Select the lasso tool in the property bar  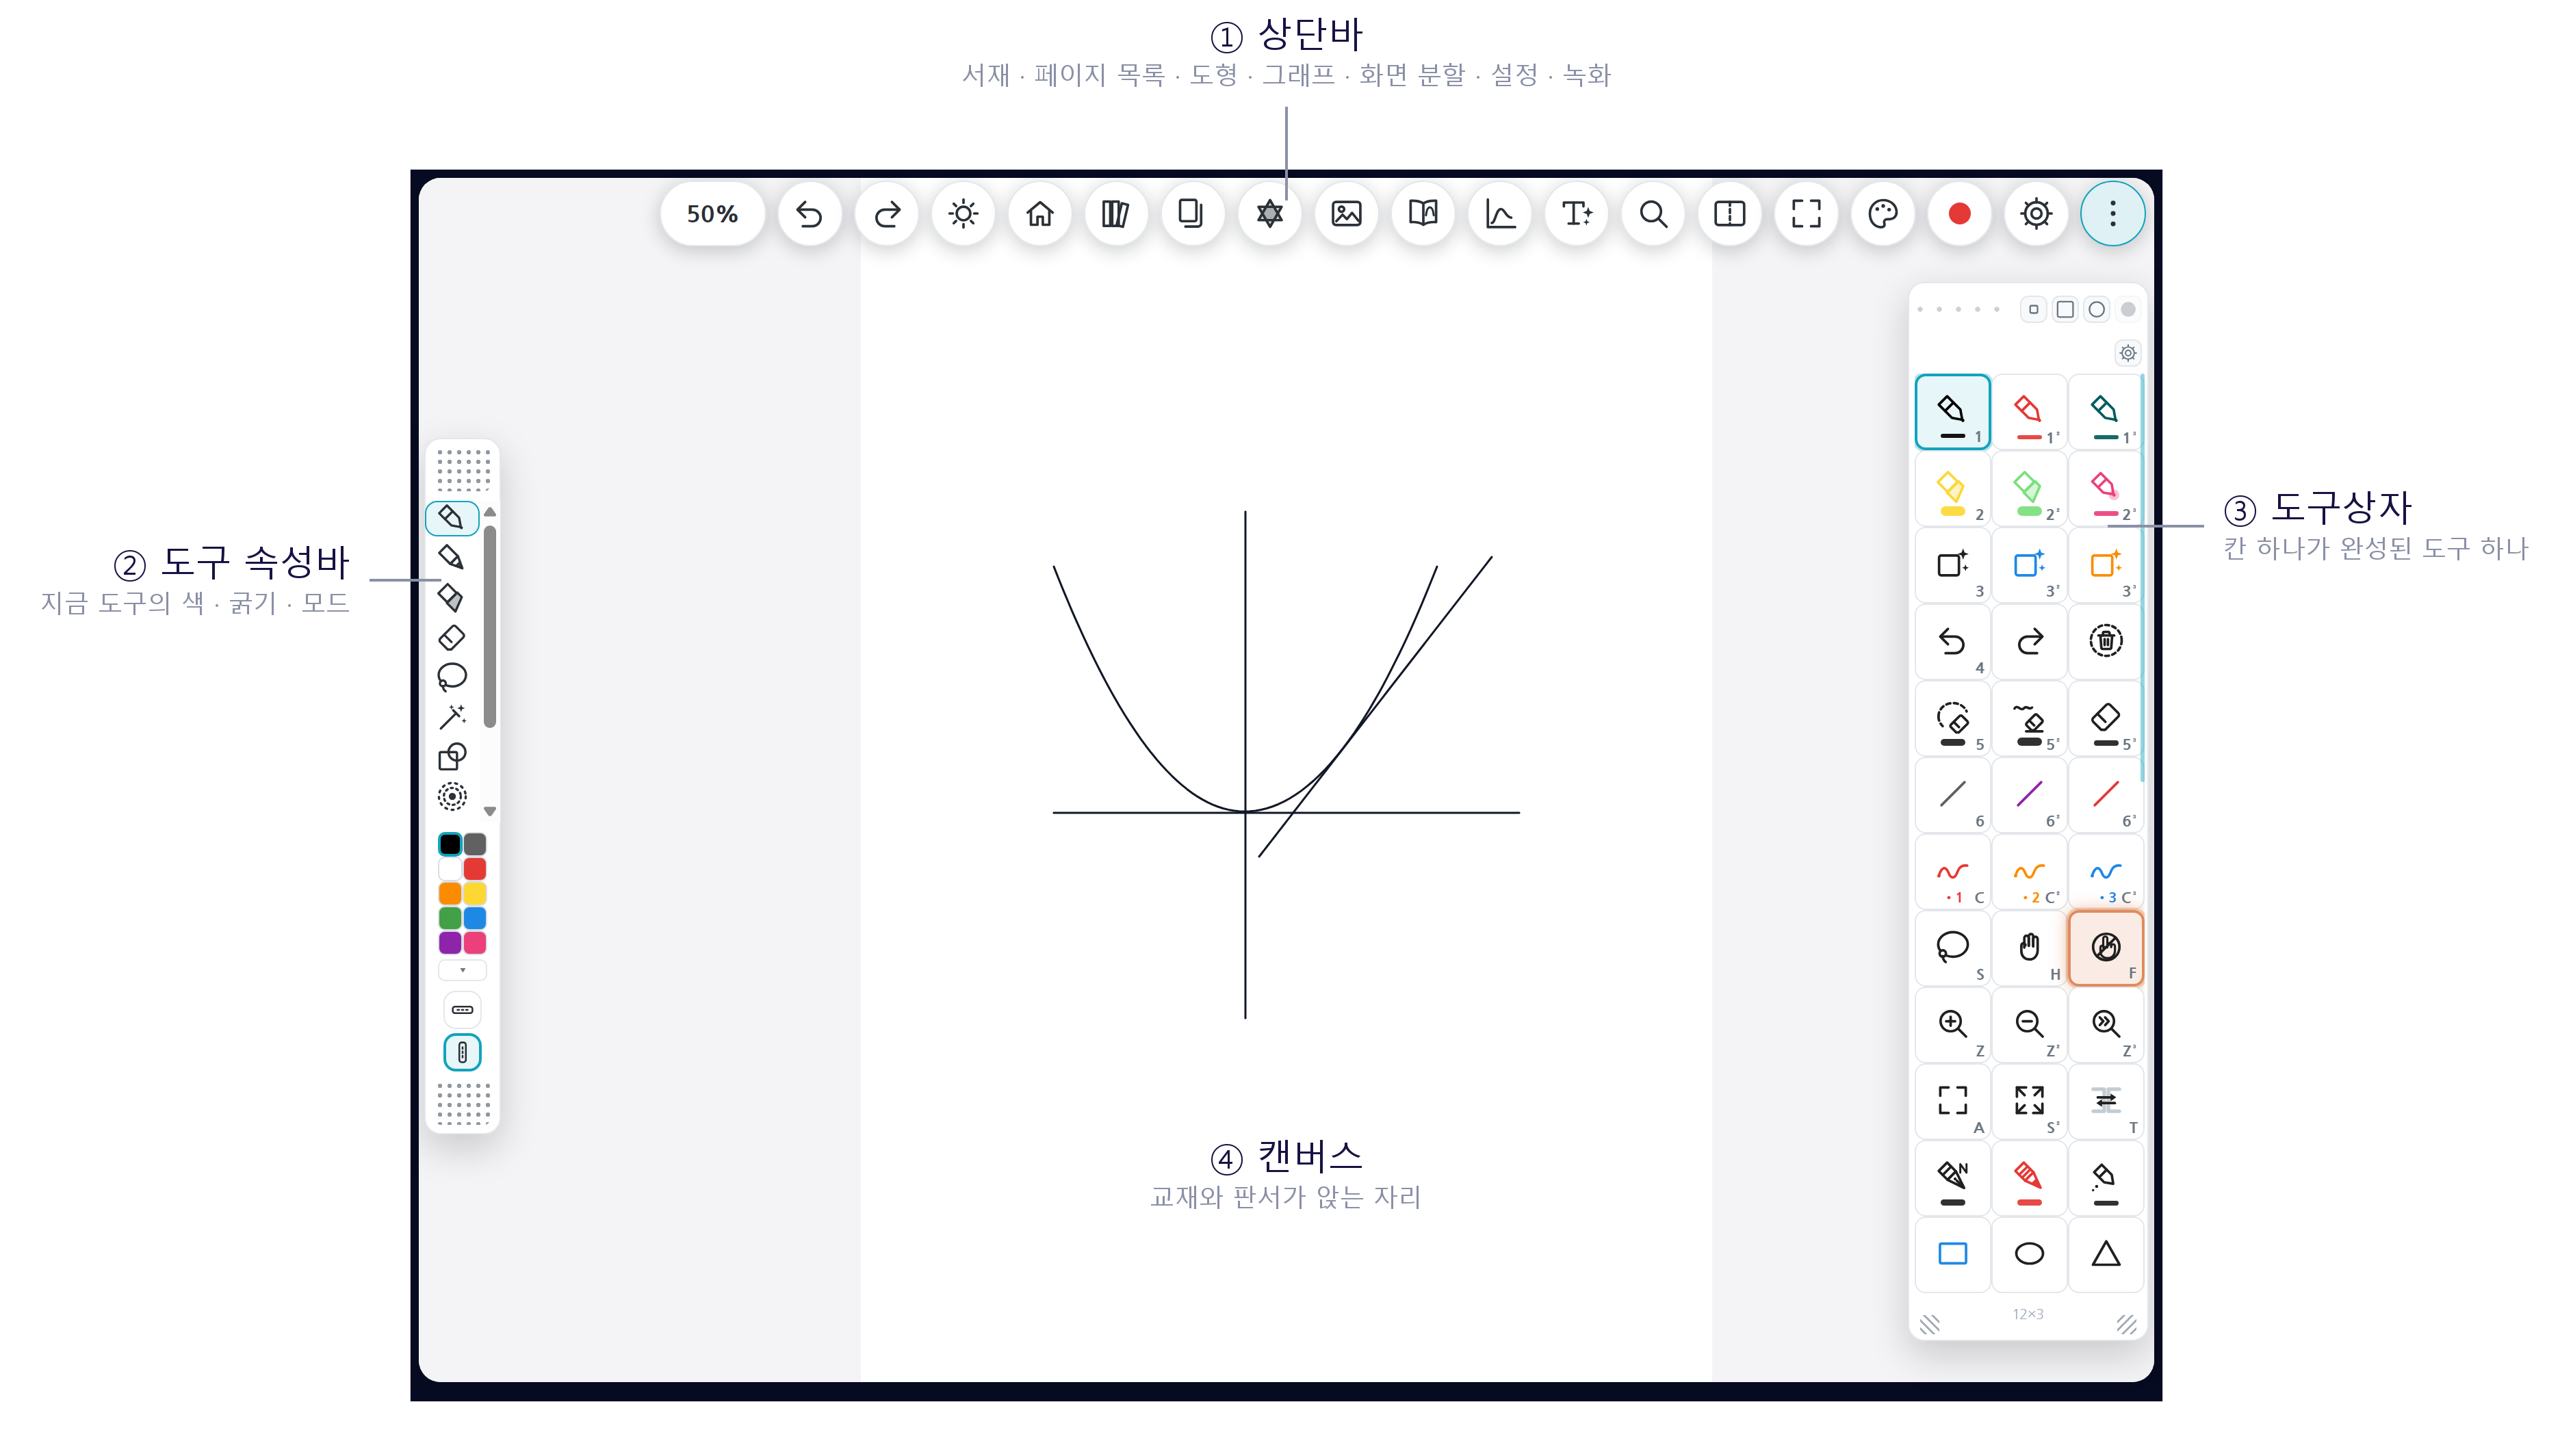451,677
